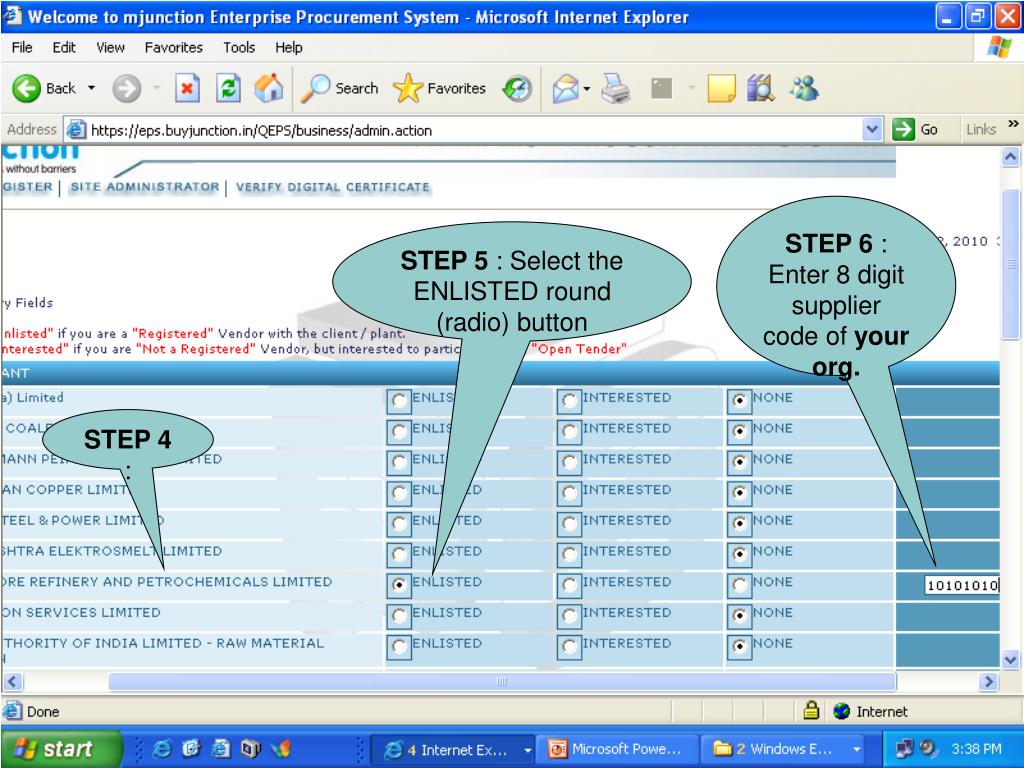Image resolution: width=1024 pixels, height=768 pixels.
Task: Select NONE for ON SERVICES LIMITED
Action: pos(739,615)
